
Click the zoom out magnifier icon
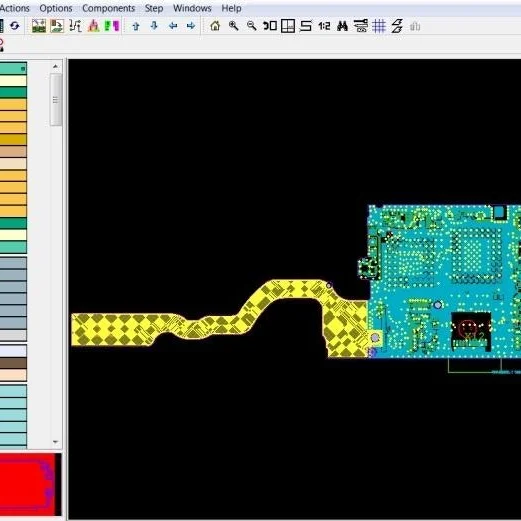[x=251, y=26]
